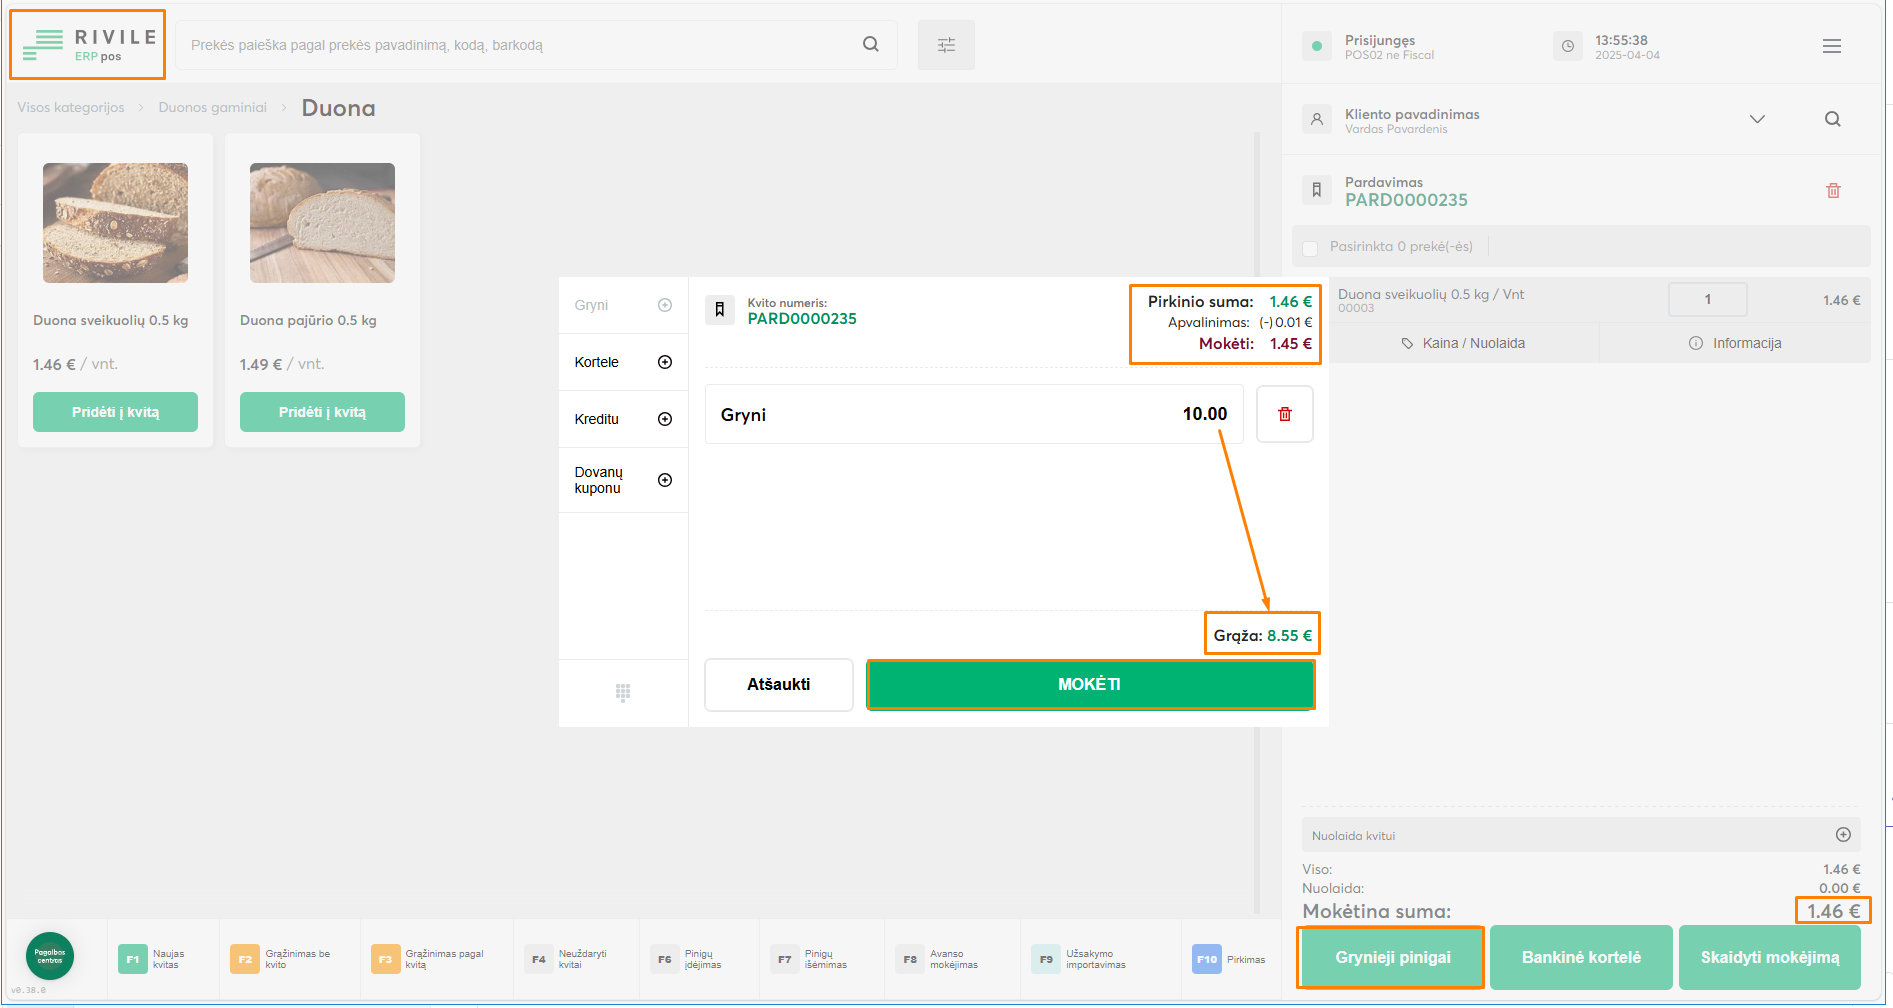Expand Nuolaida kvitui with plus icon
The height and width of the screenshot is (1008, 1893).
pos(1843,835)
